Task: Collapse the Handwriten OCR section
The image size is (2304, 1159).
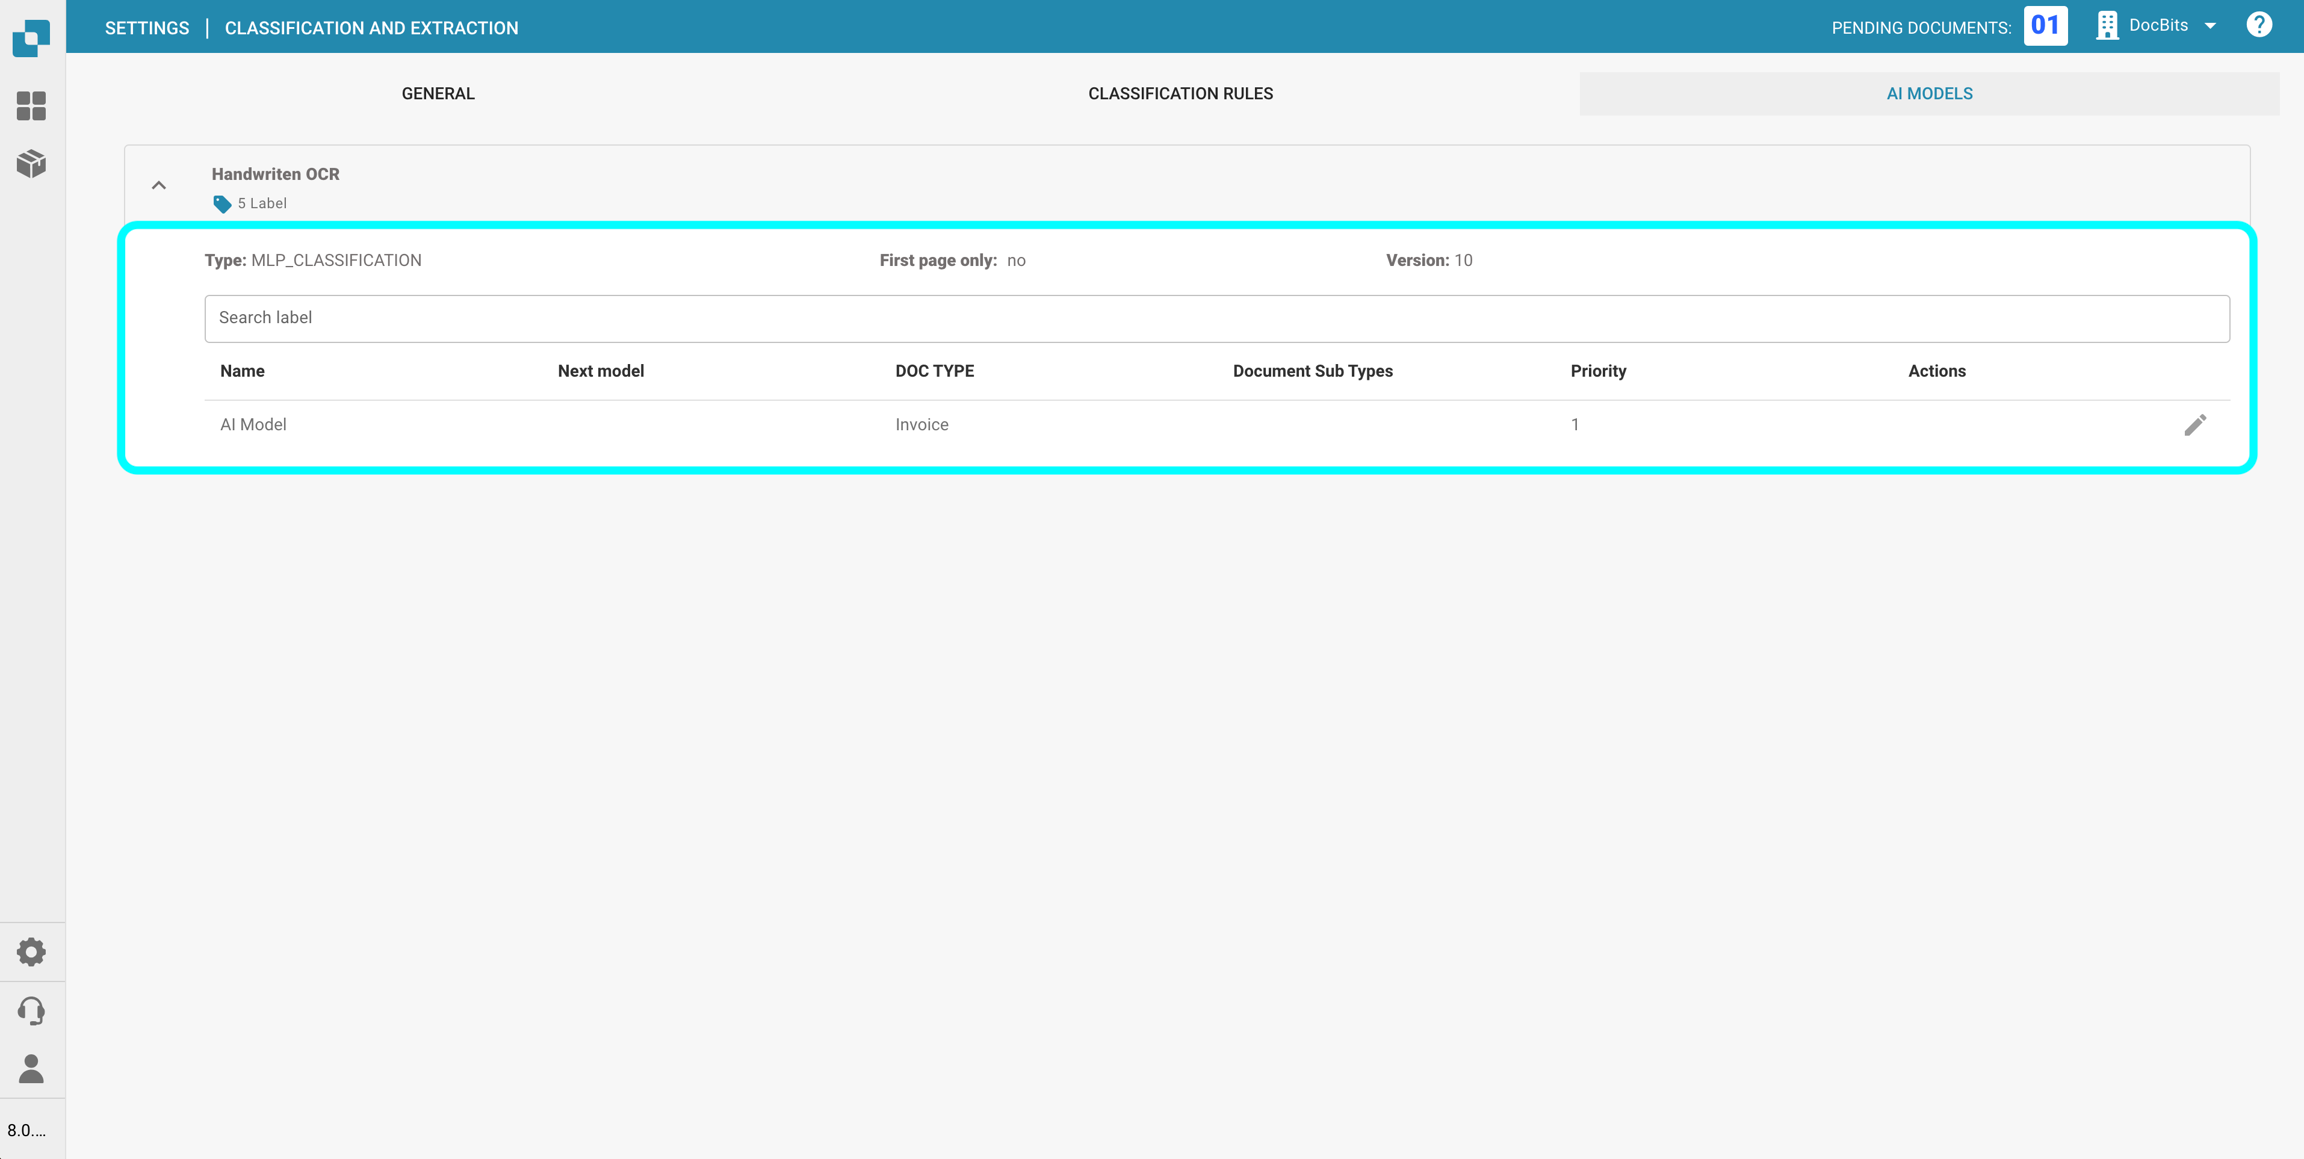Action: pos(159,186)
